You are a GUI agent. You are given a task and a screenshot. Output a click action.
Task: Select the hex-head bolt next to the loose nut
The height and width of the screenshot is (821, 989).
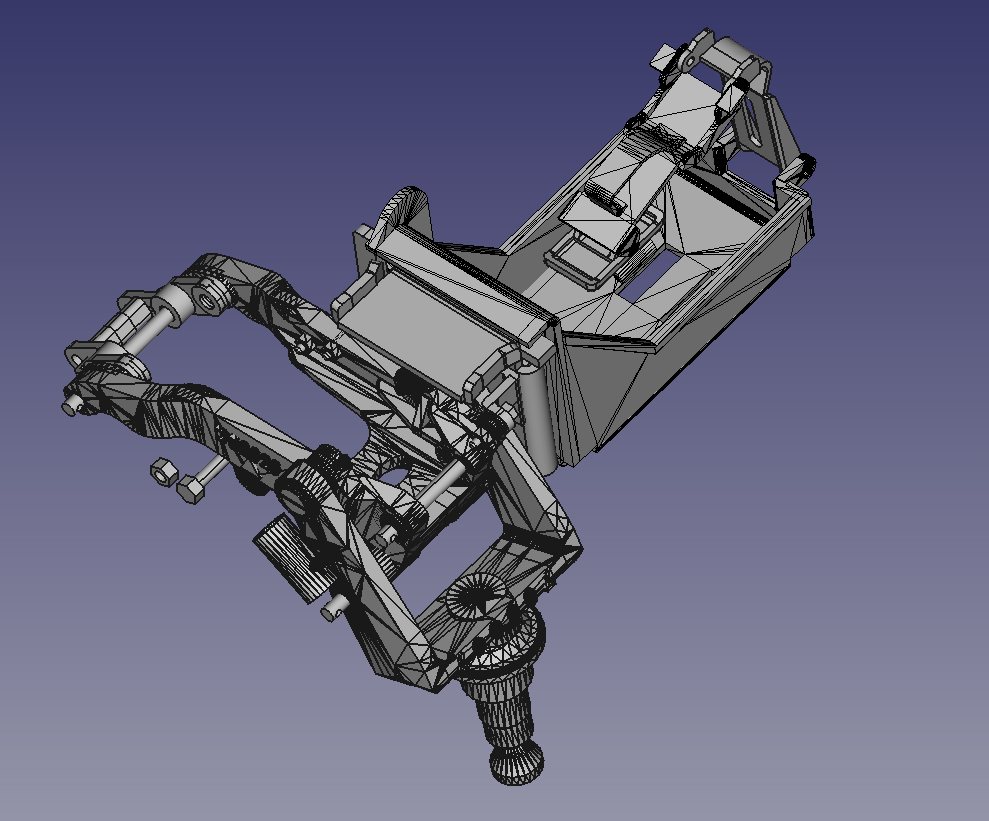point(202,480)
